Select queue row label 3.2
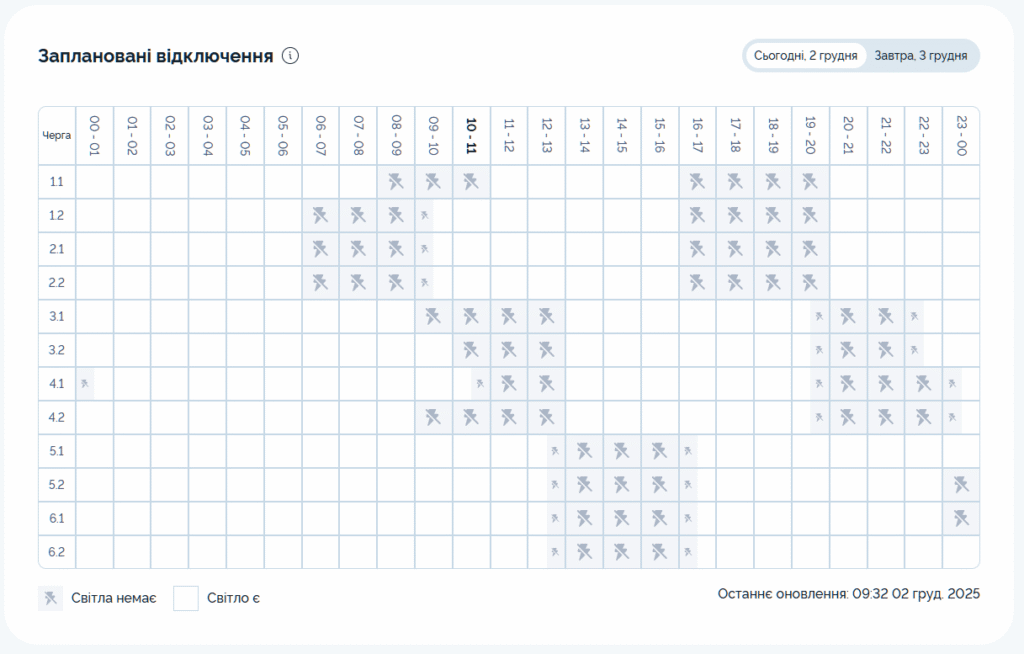The width and height of the screenshot is (1024, 654). pos(57,350)
